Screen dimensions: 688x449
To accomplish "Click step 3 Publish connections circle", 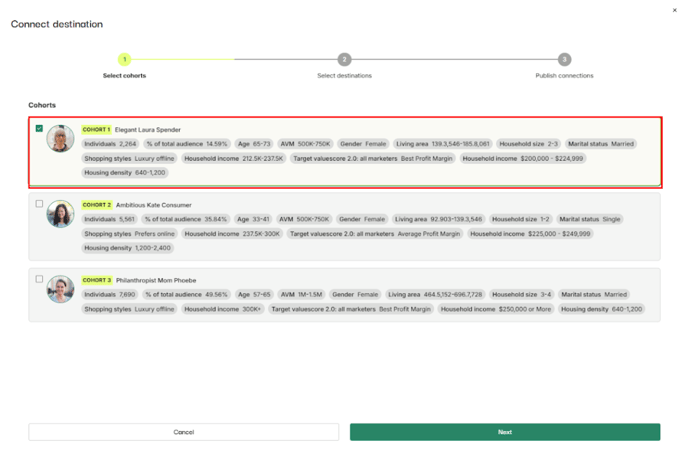I will (x=564, y=60).
